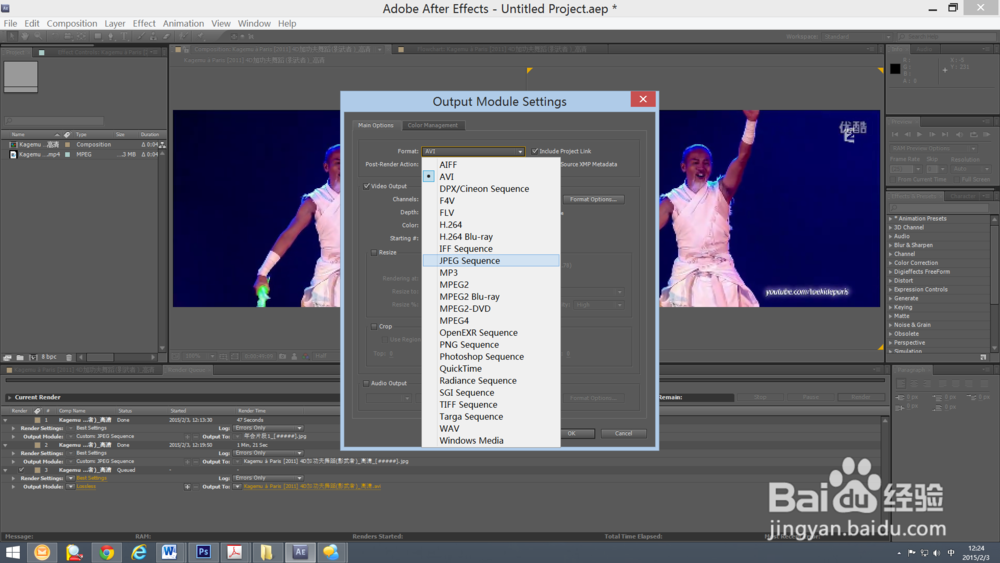The height and width of the screenshot is (563, 1000).
Task: Create new folder in Project panel
Action: tap(20, 357)
